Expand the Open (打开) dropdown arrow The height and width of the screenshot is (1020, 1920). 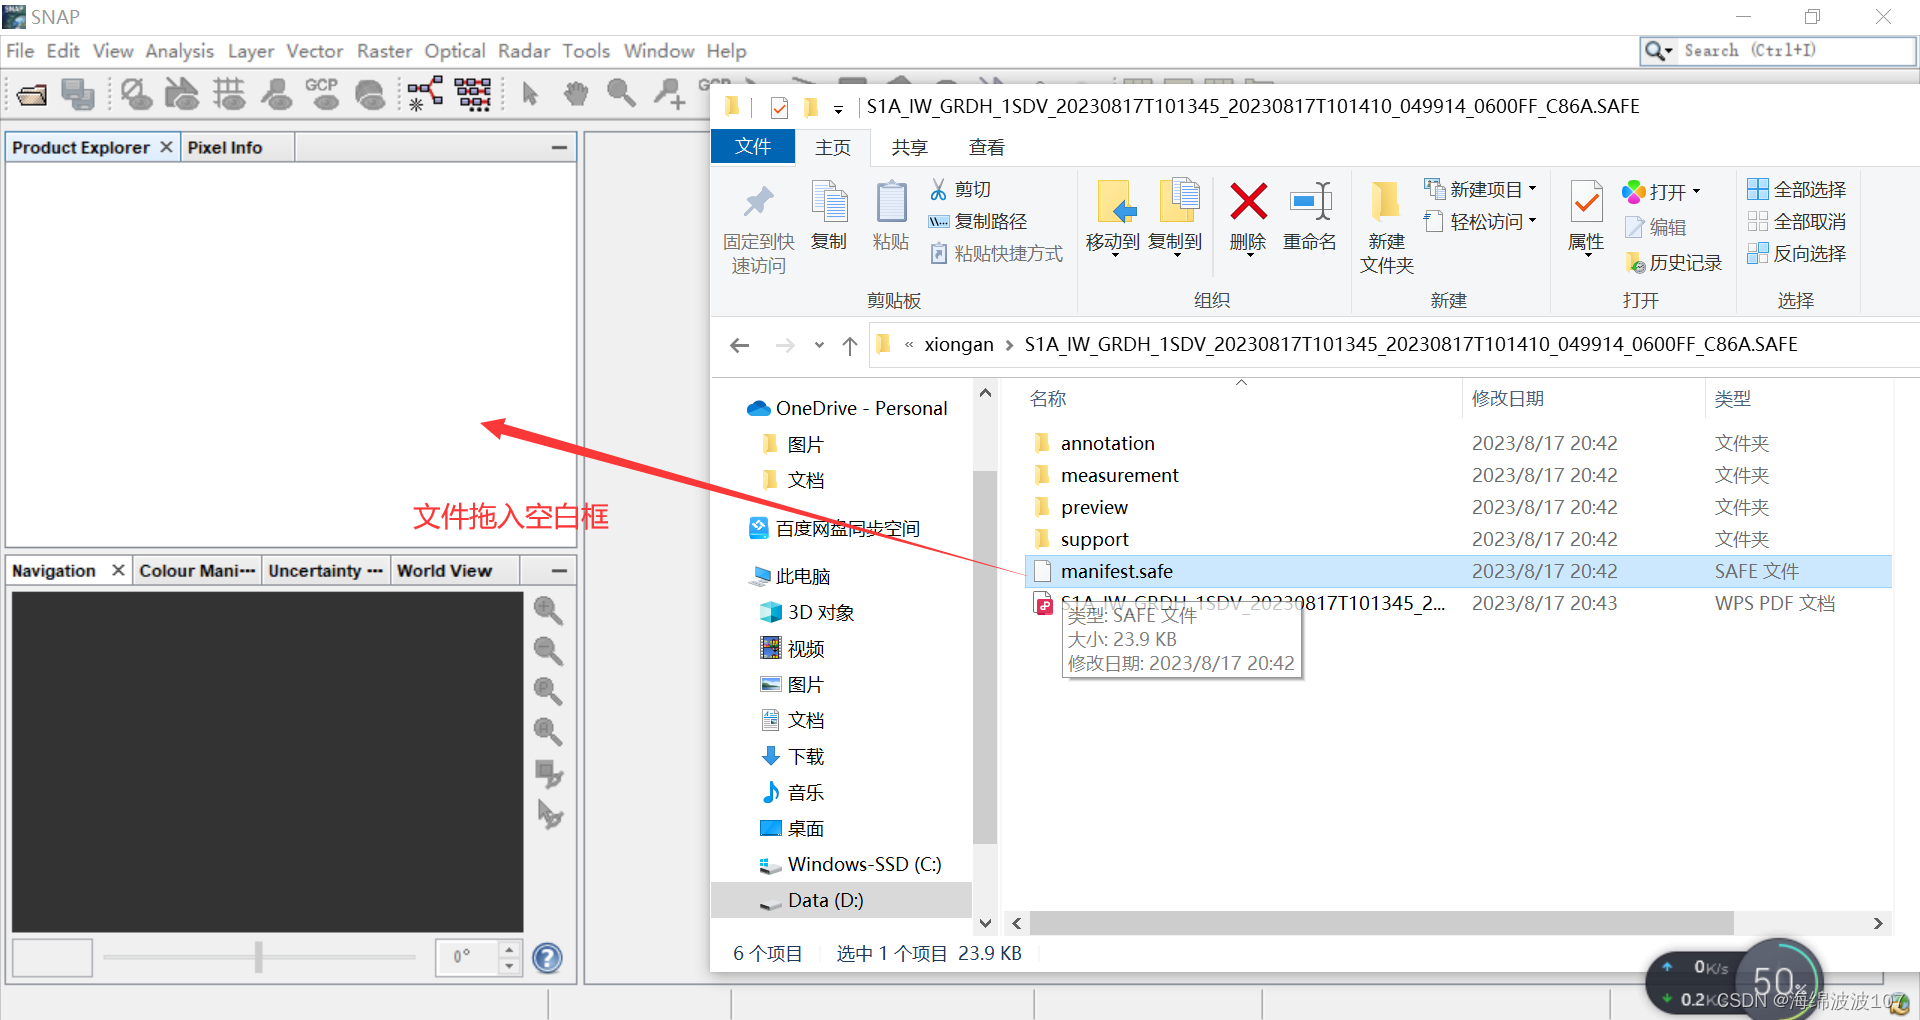[1696, 191]
